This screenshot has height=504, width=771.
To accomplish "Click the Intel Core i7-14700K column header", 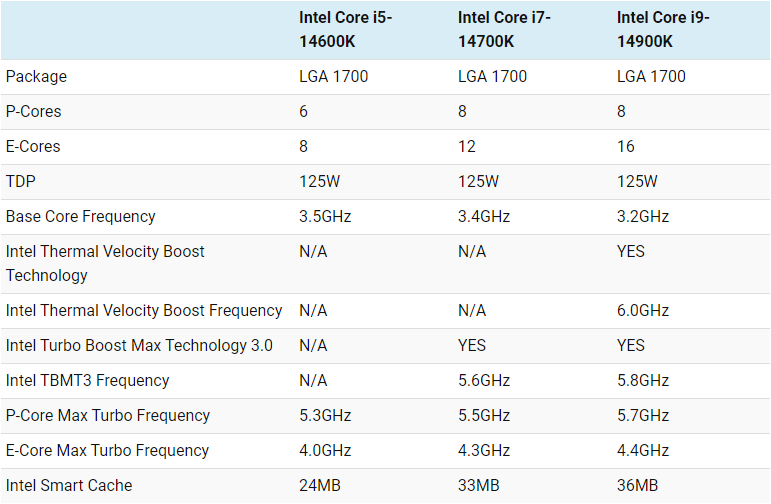I will tap(504, 29).
